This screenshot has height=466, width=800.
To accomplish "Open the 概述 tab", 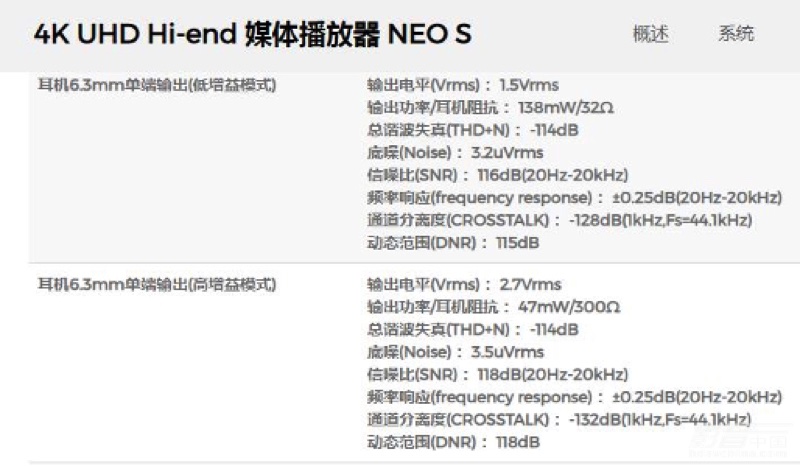I will point(651,34).
